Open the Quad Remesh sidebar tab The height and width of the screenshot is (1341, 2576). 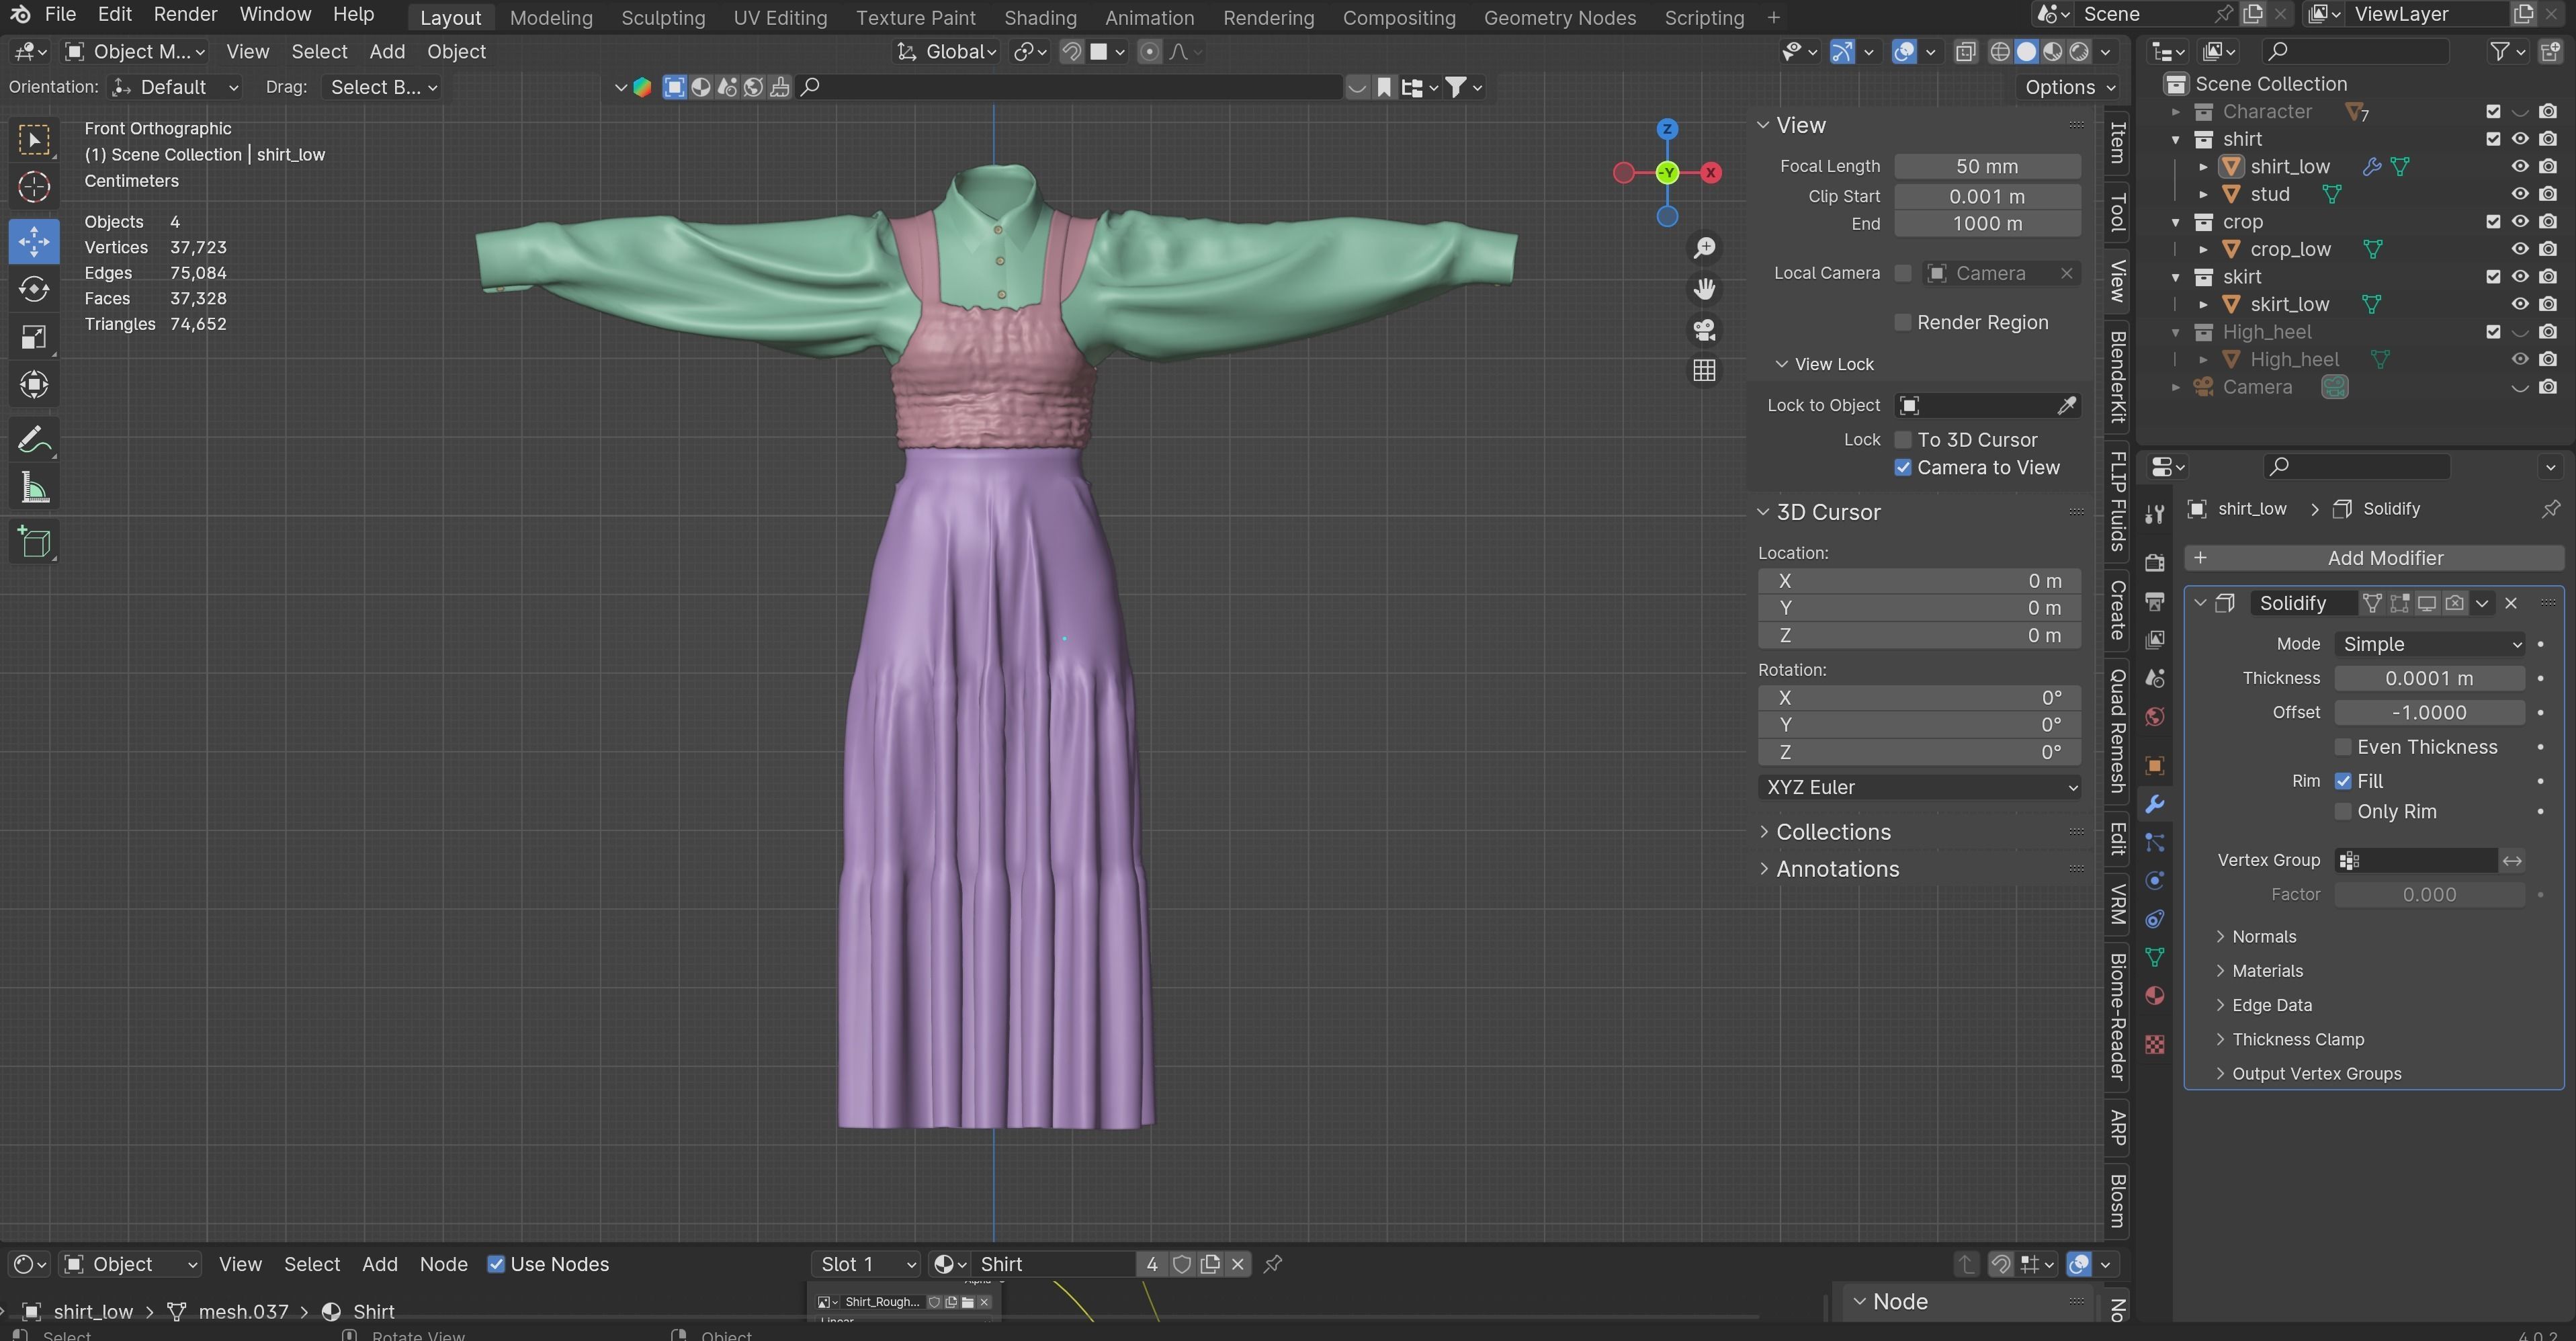[x=2117, y=731]
